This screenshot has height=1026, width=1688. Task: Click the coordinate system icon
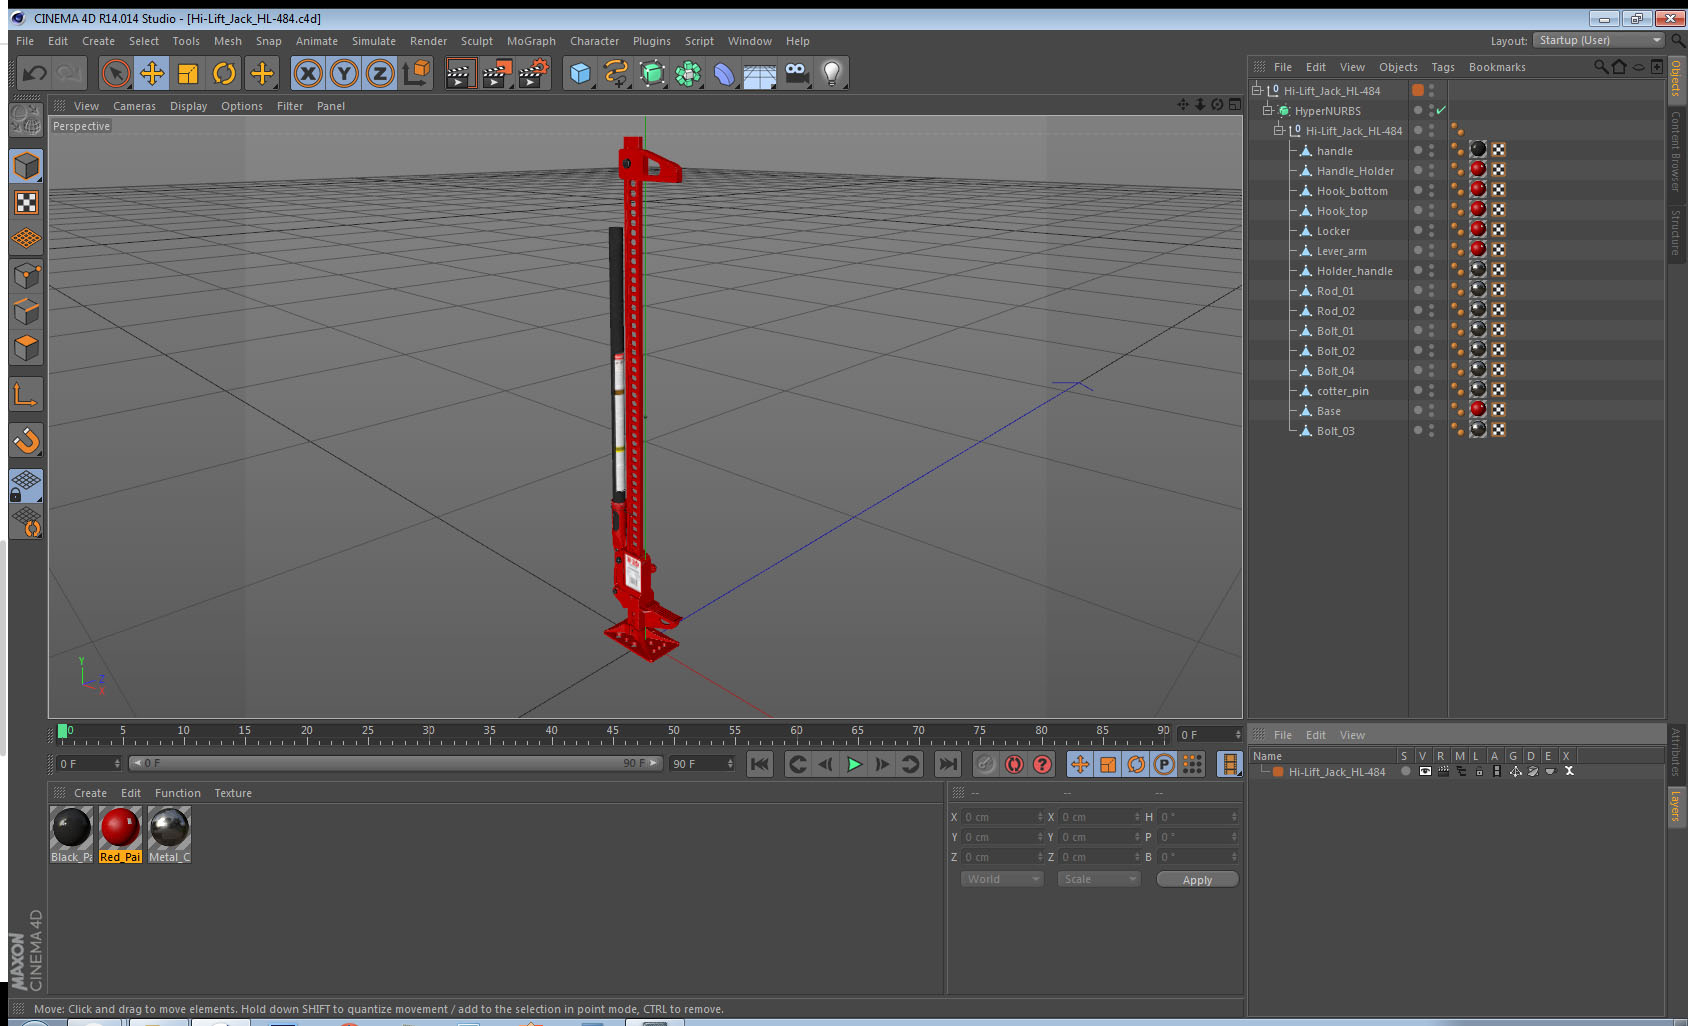point(416,73)
